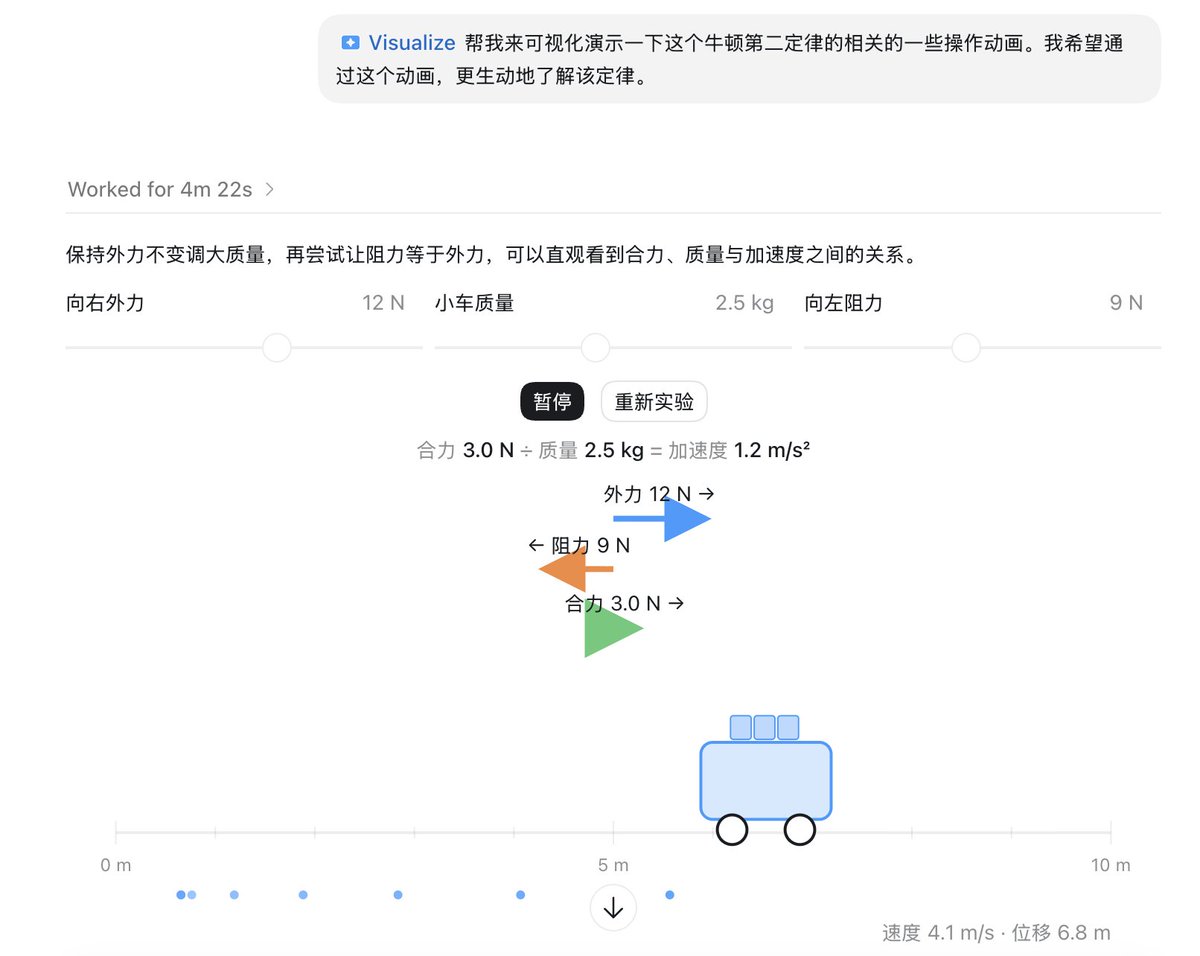The width and height of the screenshot is (1200, 956).
Task: Click the 小车质量 slider handle
Action: (x=595, y=348)
